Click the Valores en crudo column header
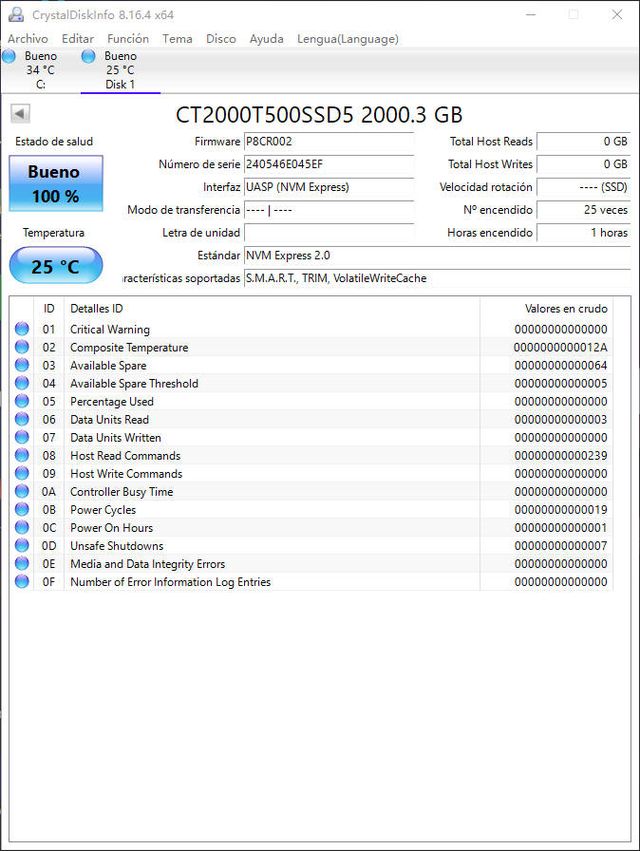 (x=547, y=308)
